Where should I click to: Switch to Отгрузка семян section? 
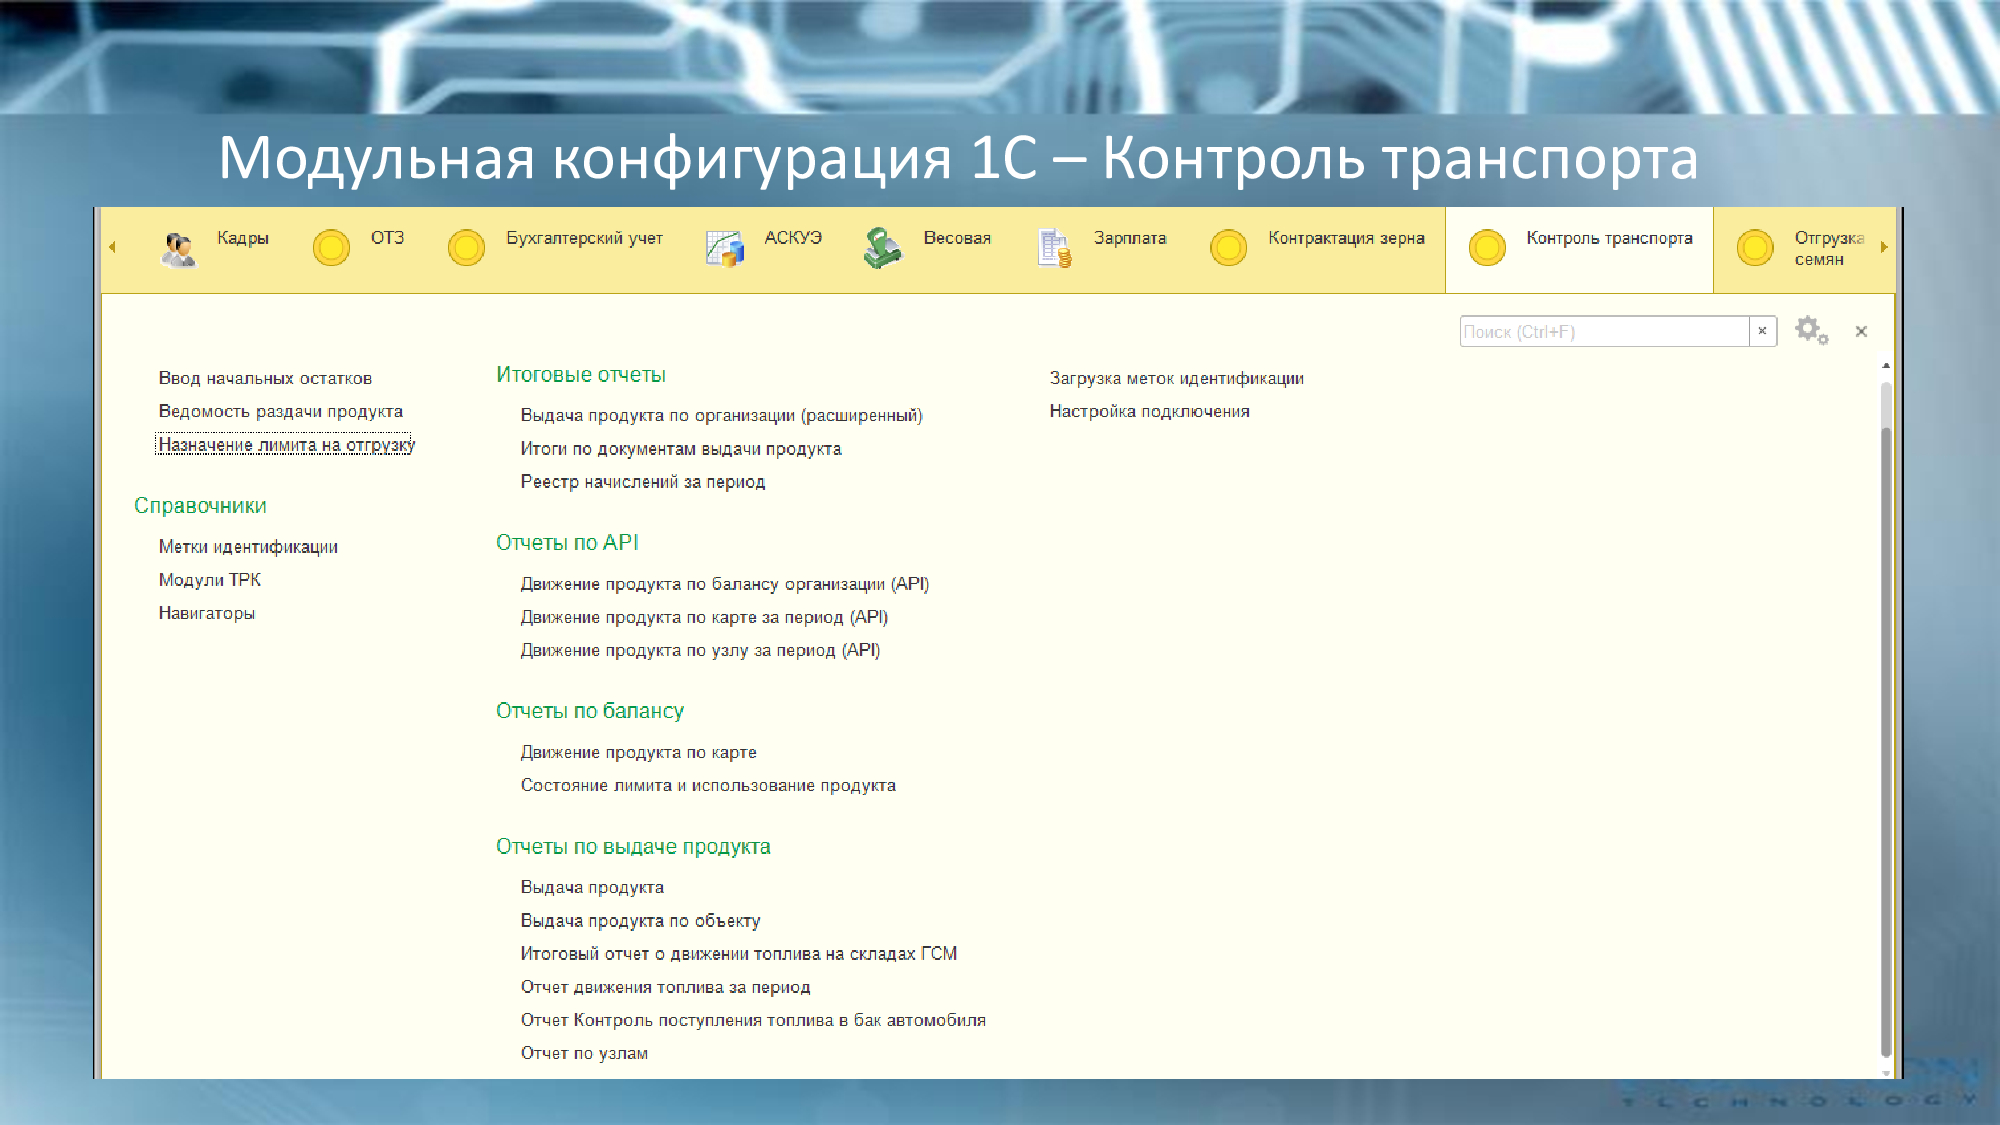[x=1829, y=249]
